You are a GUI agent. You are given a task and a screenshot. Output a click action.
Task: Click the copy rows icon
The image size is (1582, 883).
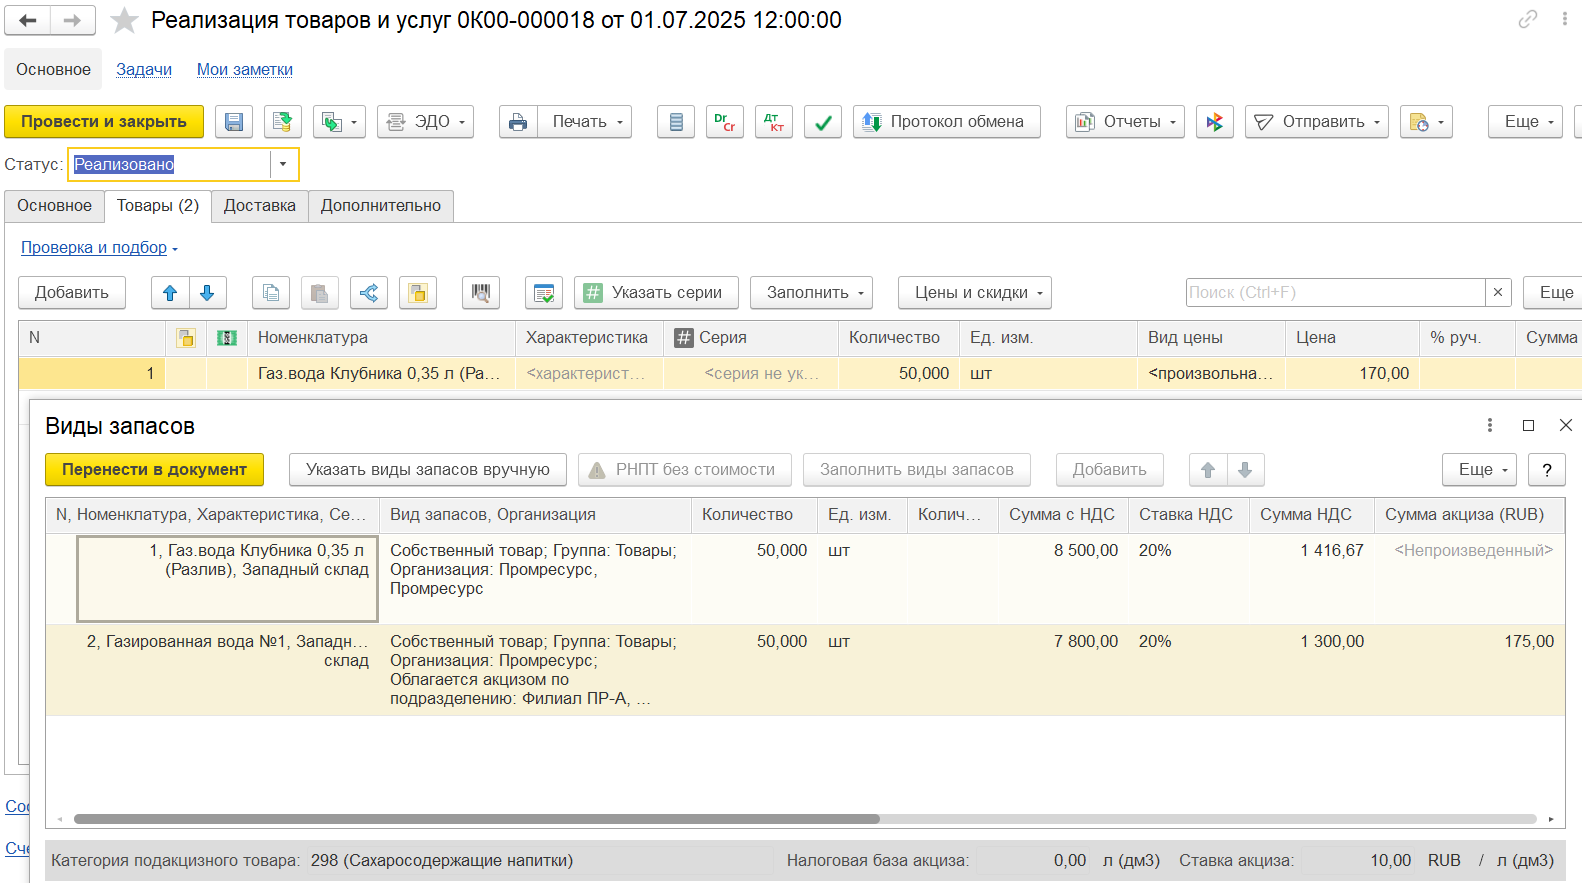click(271, 293)
